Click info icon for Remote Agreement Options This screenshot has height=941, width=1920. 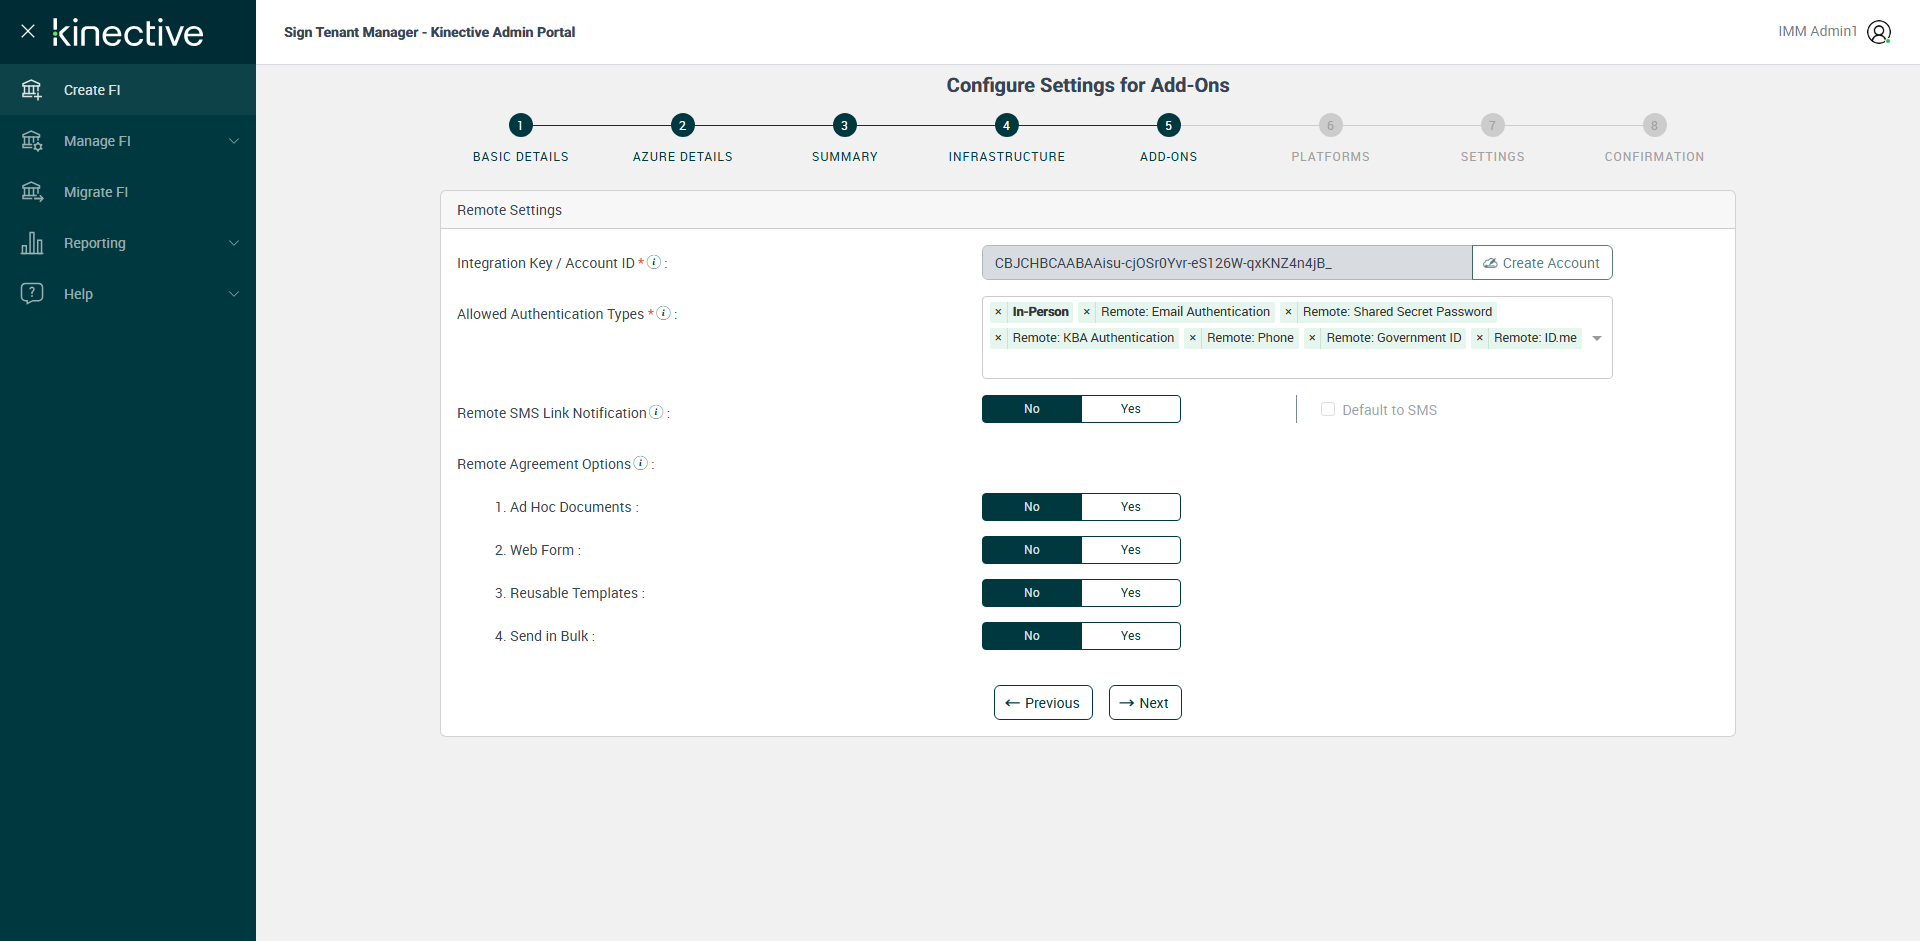(x=641, y=463)
